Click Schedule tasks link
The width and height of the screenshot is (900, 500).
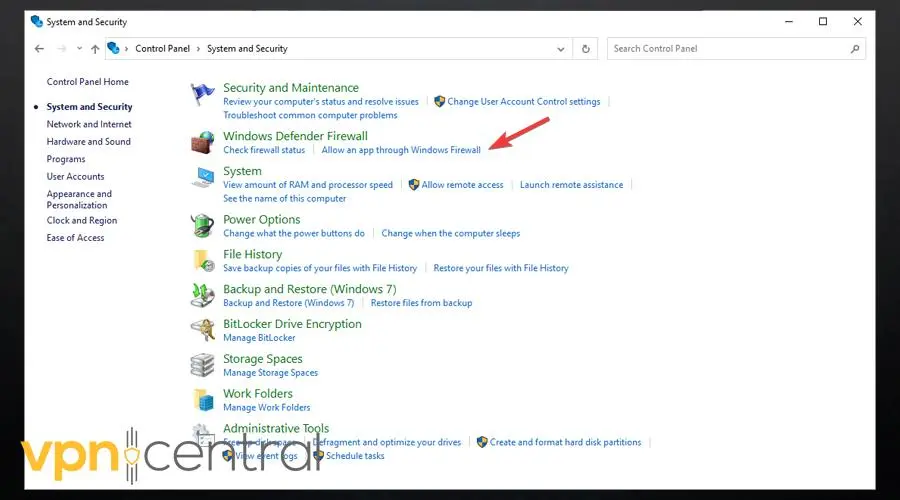point(355,456)
